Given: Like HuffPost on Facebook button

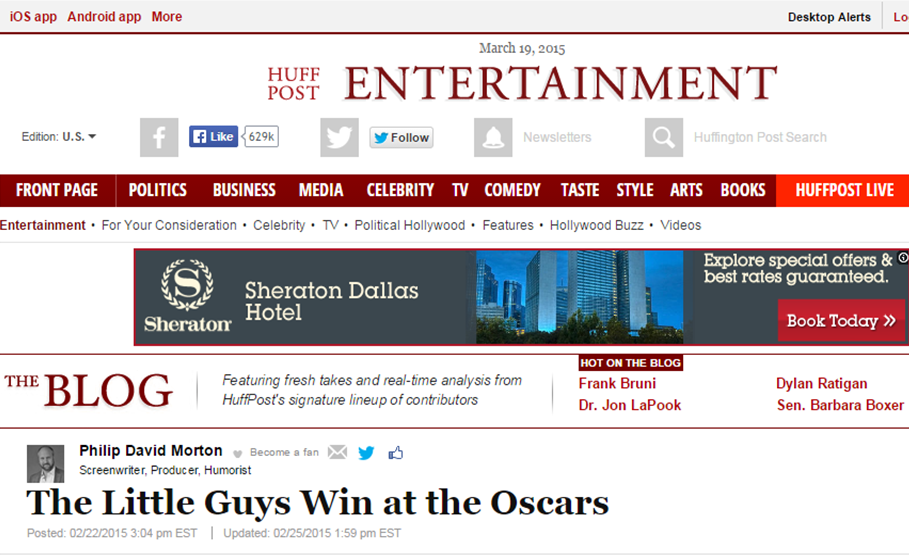Looking at the screenshot, I should pyautogui.click(x=213, y=136).
